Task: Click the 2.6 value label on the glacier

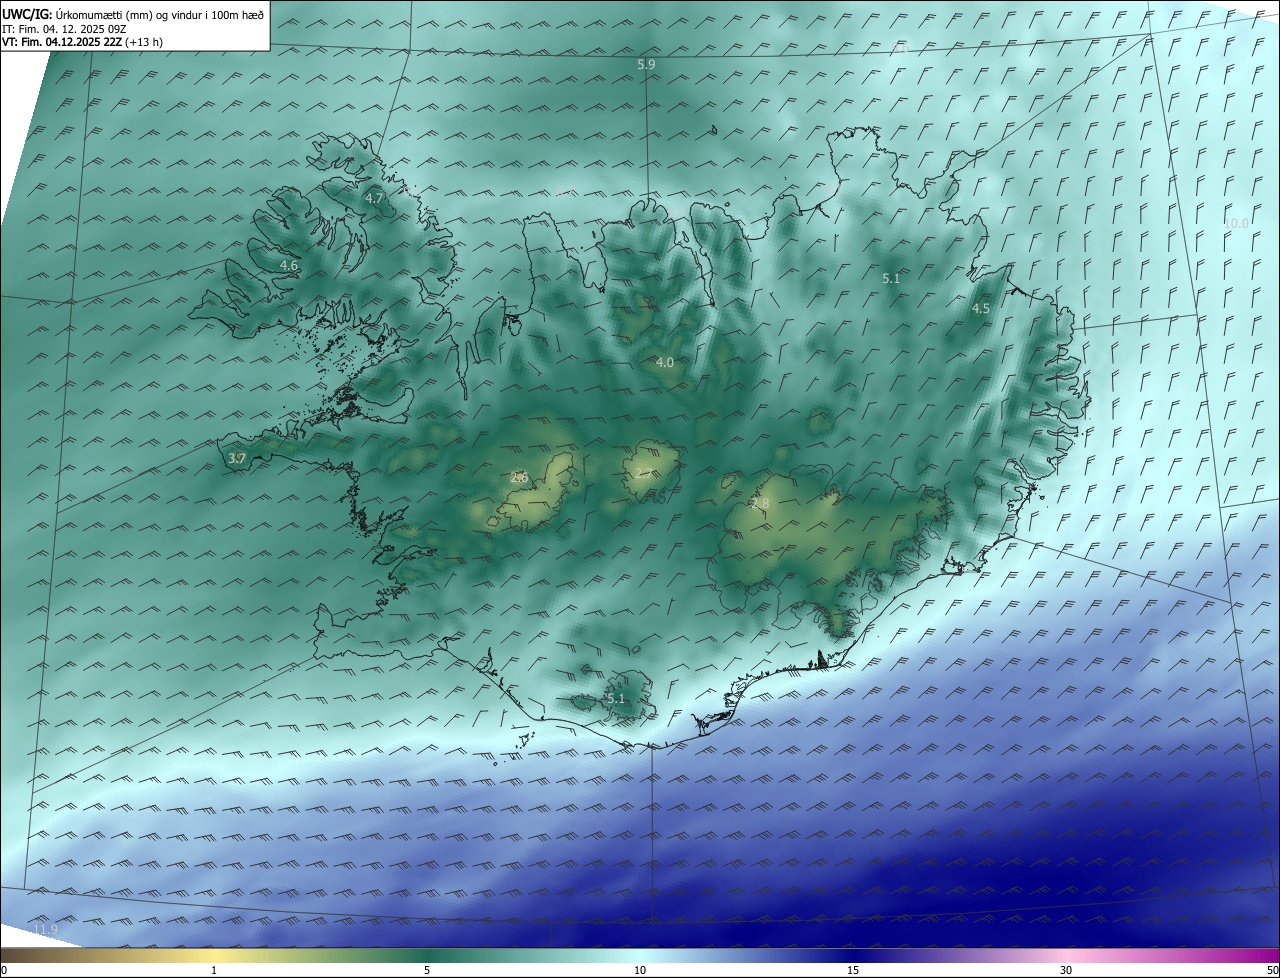Action: pyautogui.click(x=518, y=478)
